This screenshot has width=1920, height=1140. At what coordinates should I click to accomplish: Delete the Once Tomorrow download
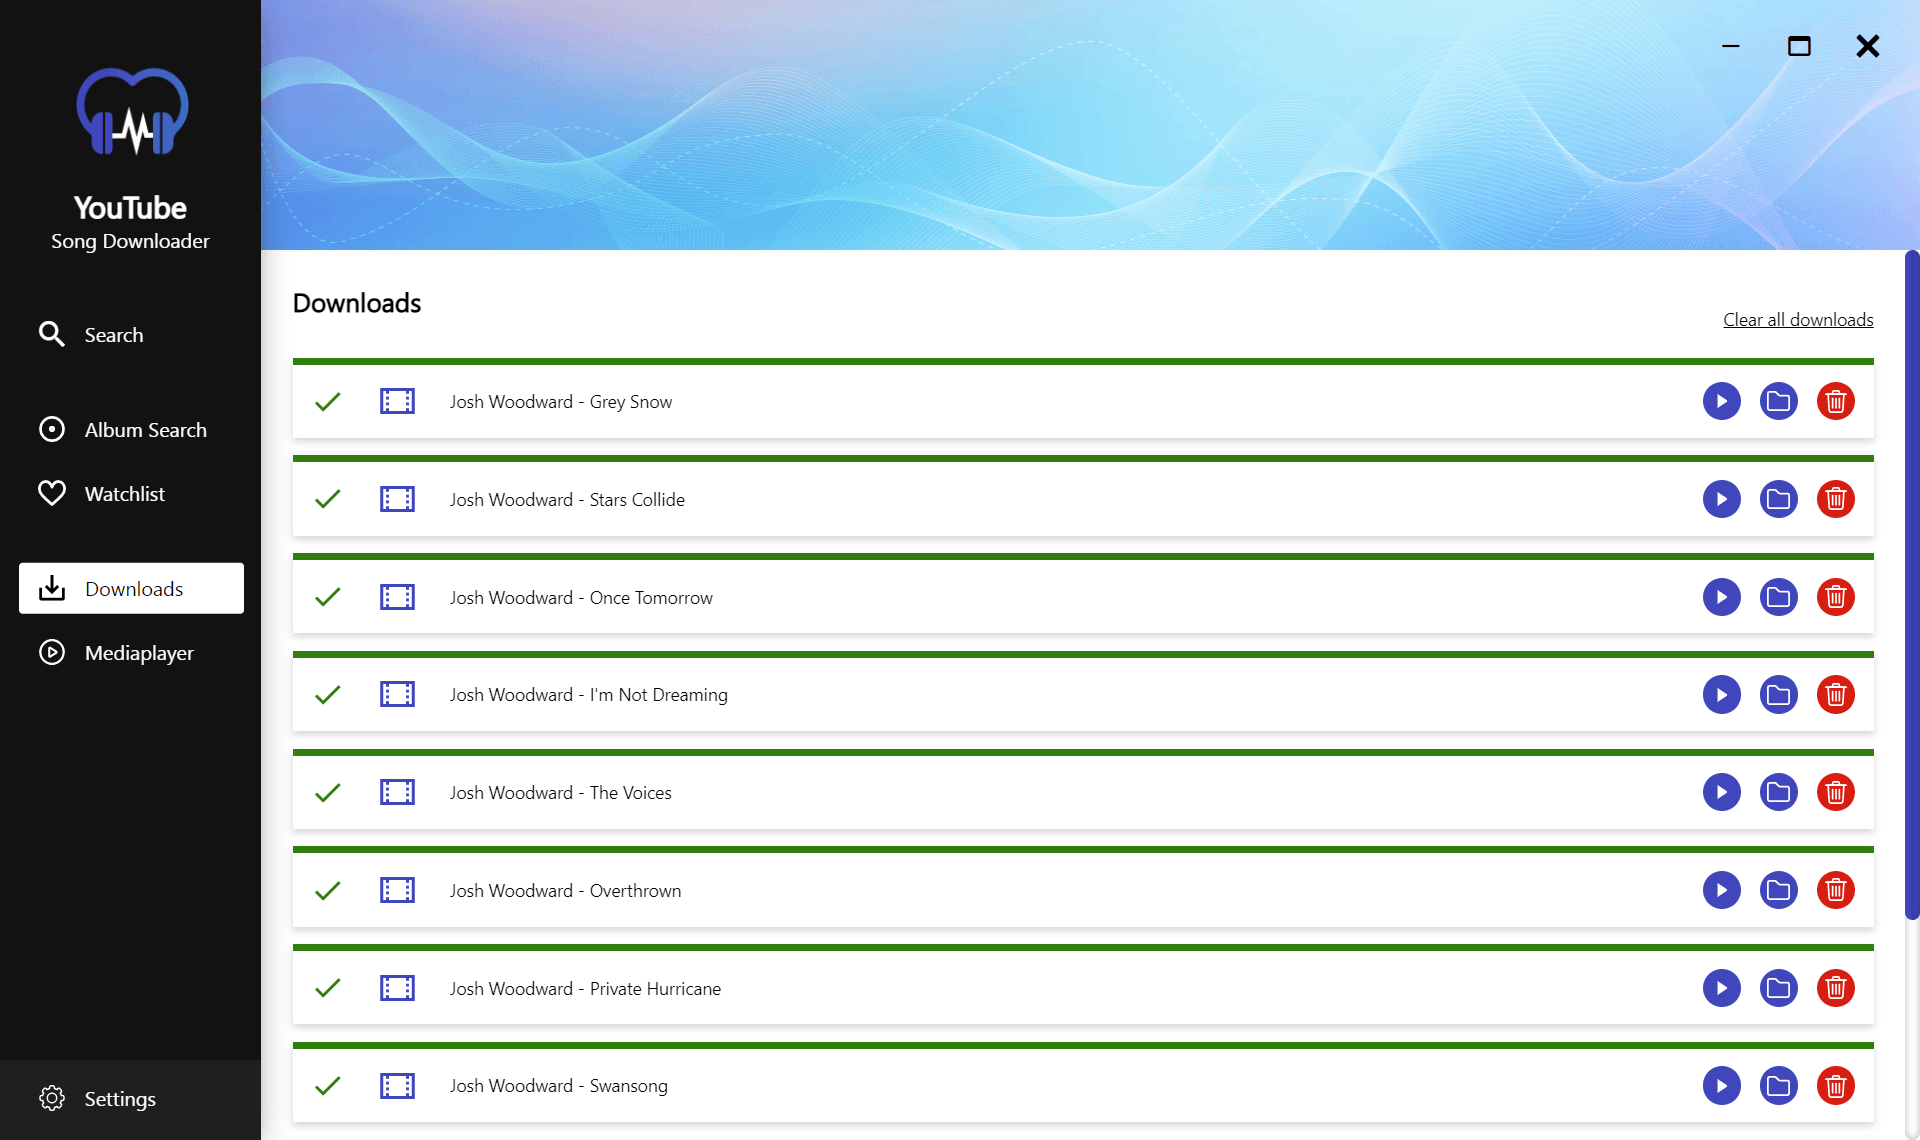1835,597
